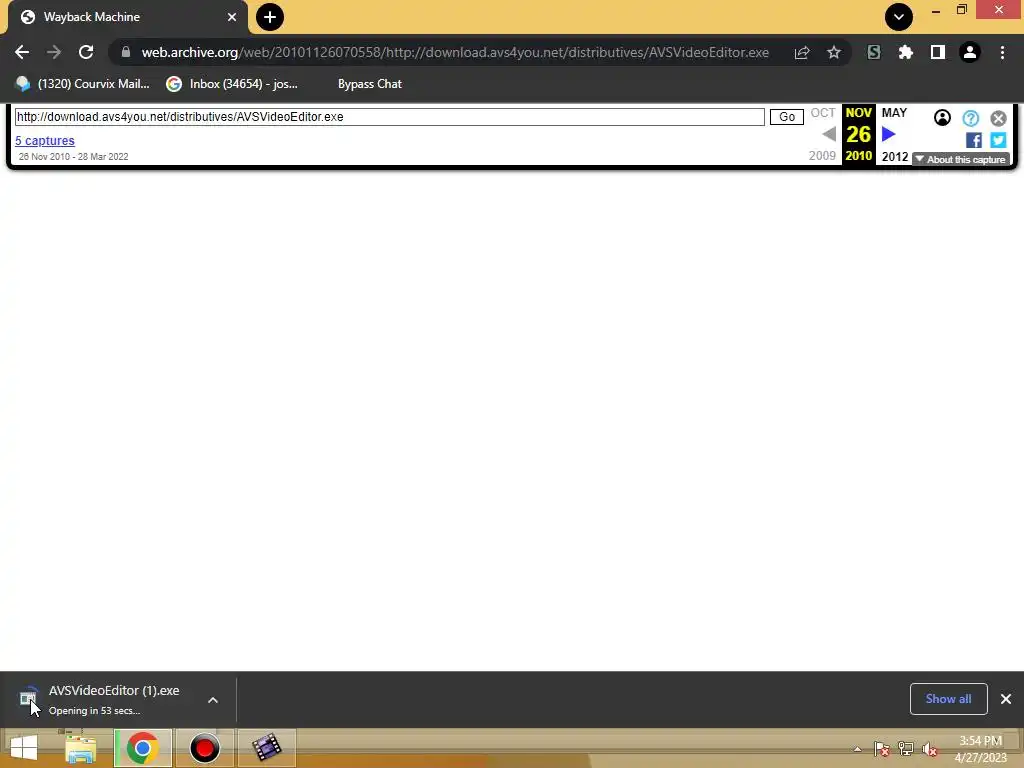Viewport: 1024px width, 768px height.
Task: Open the network tray icon
Action: pyautogui.click(x=906, y=749)
